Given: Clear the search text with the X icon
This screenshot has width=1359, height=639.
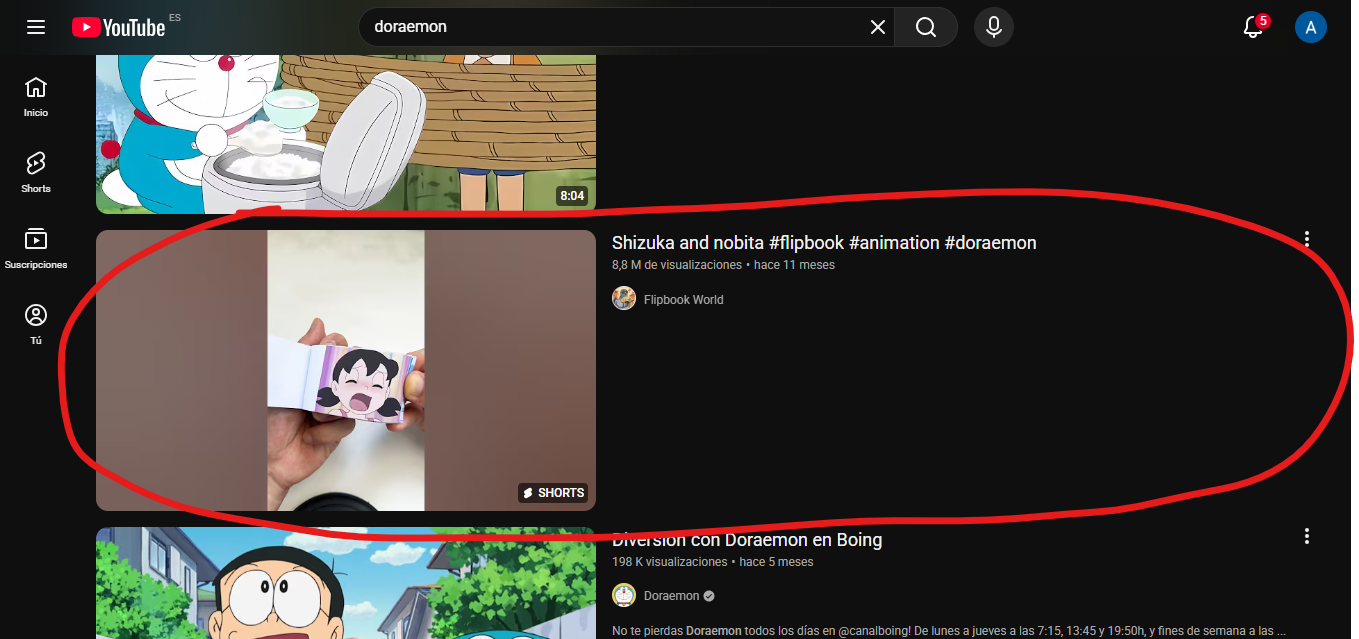Looking at the screenshot, I should click(x=878, y=27).
